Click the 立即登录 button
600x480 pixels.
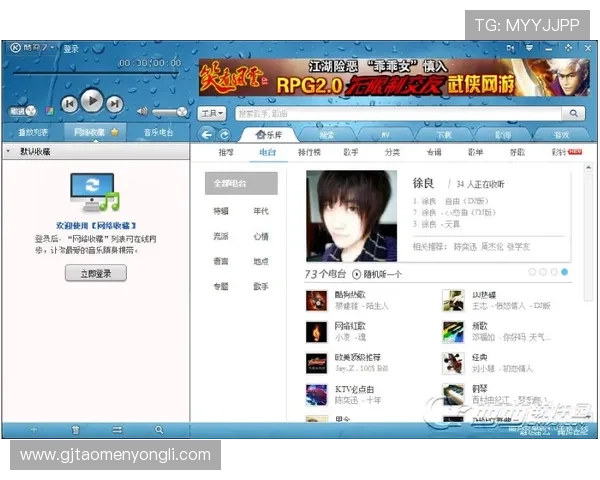[96, 273]
